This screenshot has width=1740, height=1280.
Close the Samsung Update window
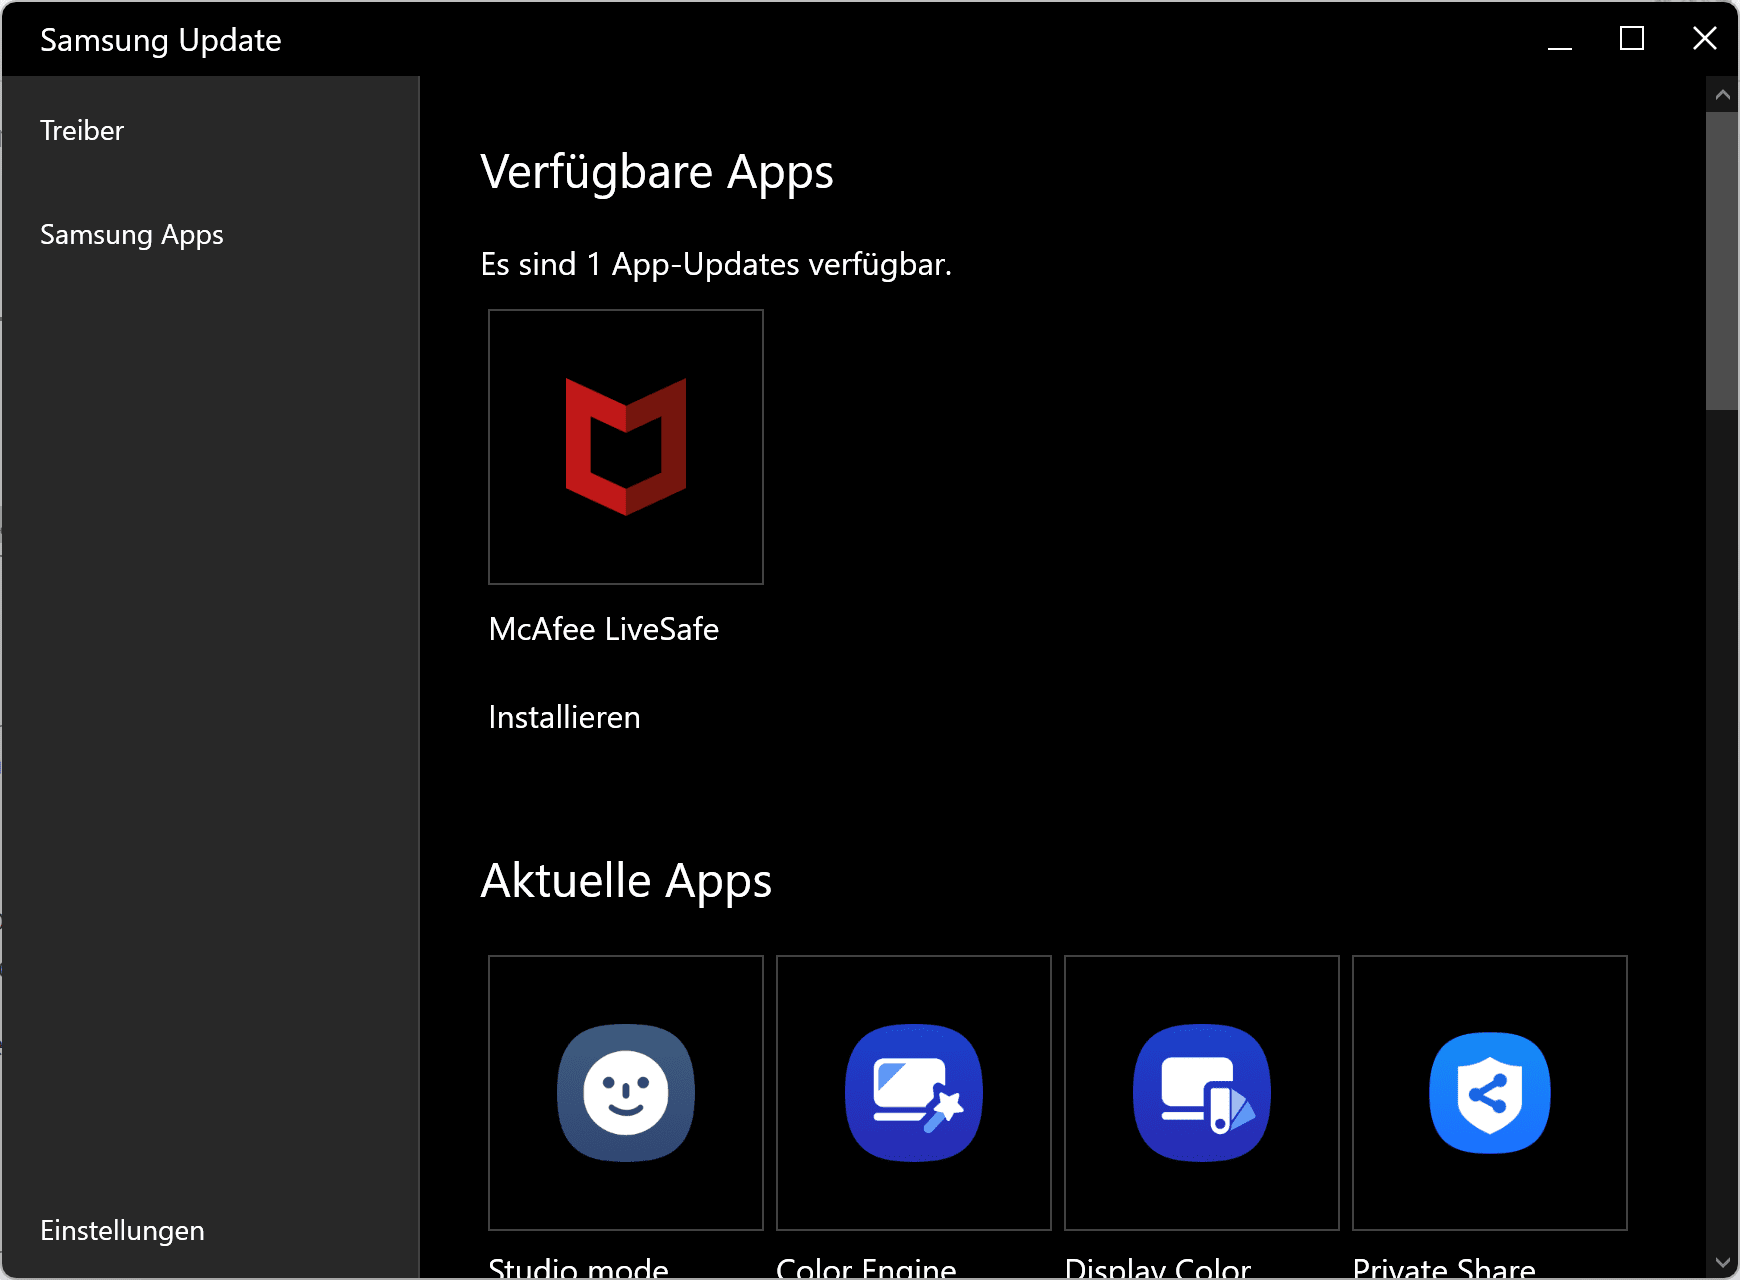click(1704, 39)
